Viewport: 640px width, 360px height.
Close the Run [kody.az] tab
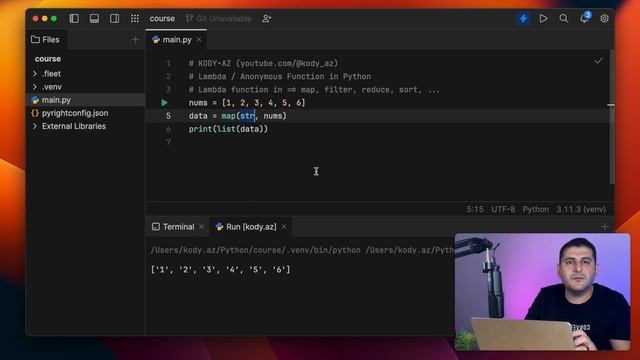[x=284, y=227]
